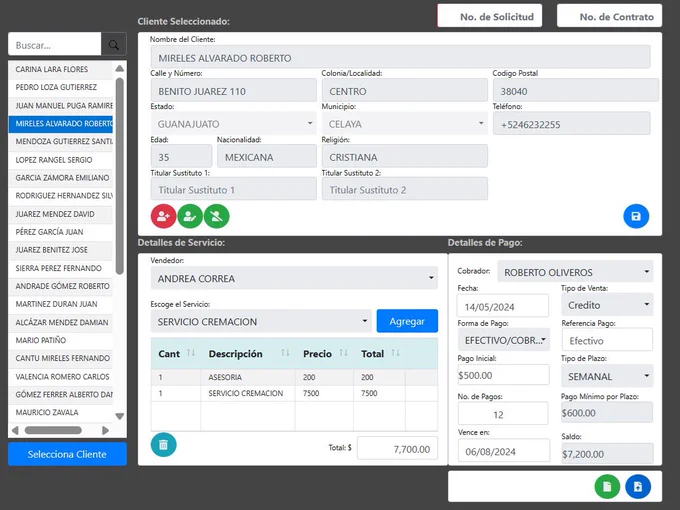Screen dimensions: 680x510
Task: Click the teal trash delete icon
Action: 163,445
